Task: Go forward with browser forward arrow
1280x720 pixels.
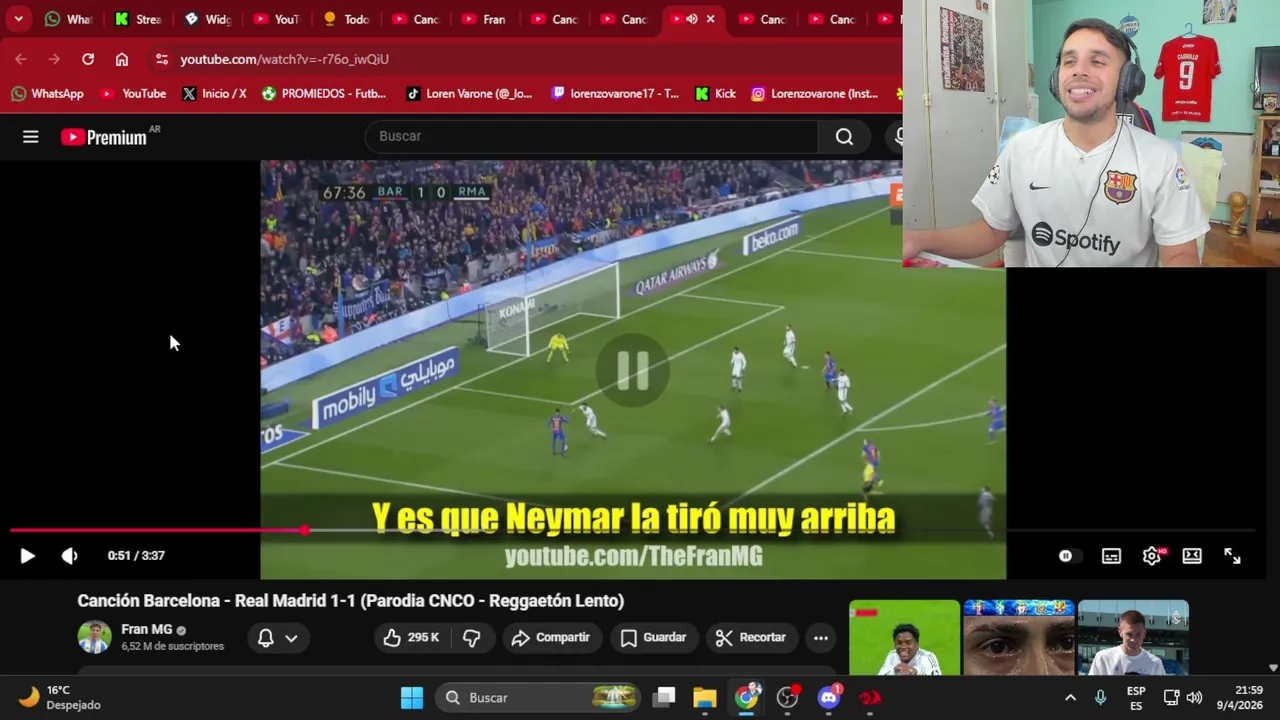Action: (54, 60)
